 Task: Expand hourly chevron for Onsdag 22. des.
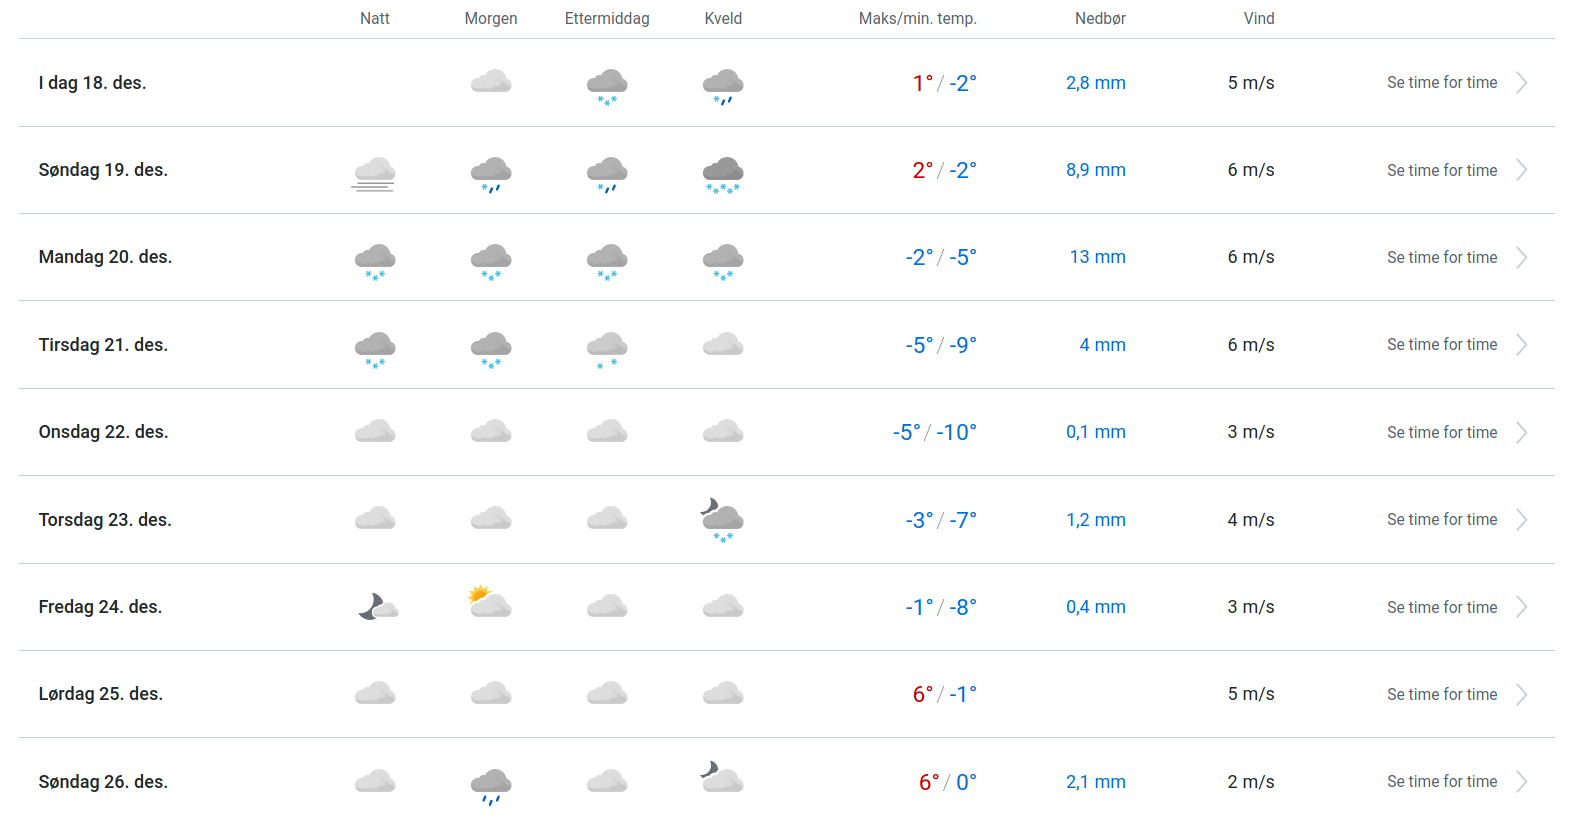pos(1521,433)
